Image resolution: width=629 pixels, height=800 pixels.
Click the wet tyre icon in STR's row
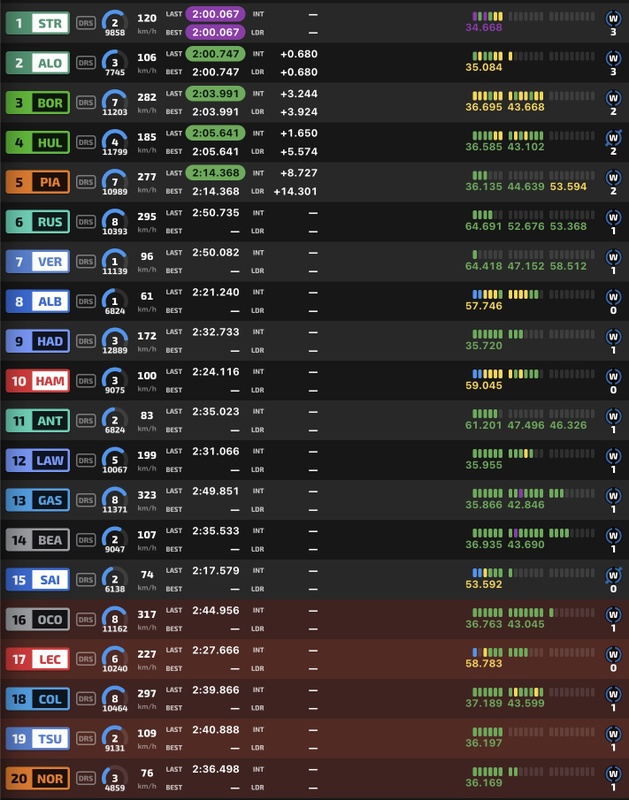point(614,16)
